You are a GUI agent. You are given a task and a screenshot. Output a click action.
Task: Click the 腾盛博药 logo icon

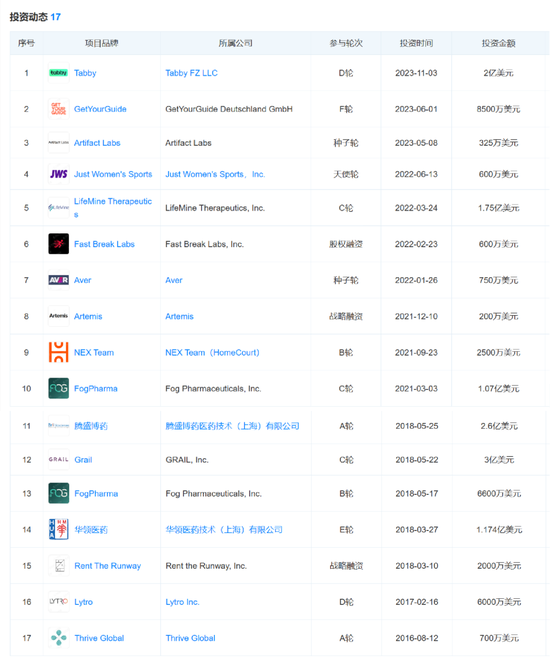[59, 426]
